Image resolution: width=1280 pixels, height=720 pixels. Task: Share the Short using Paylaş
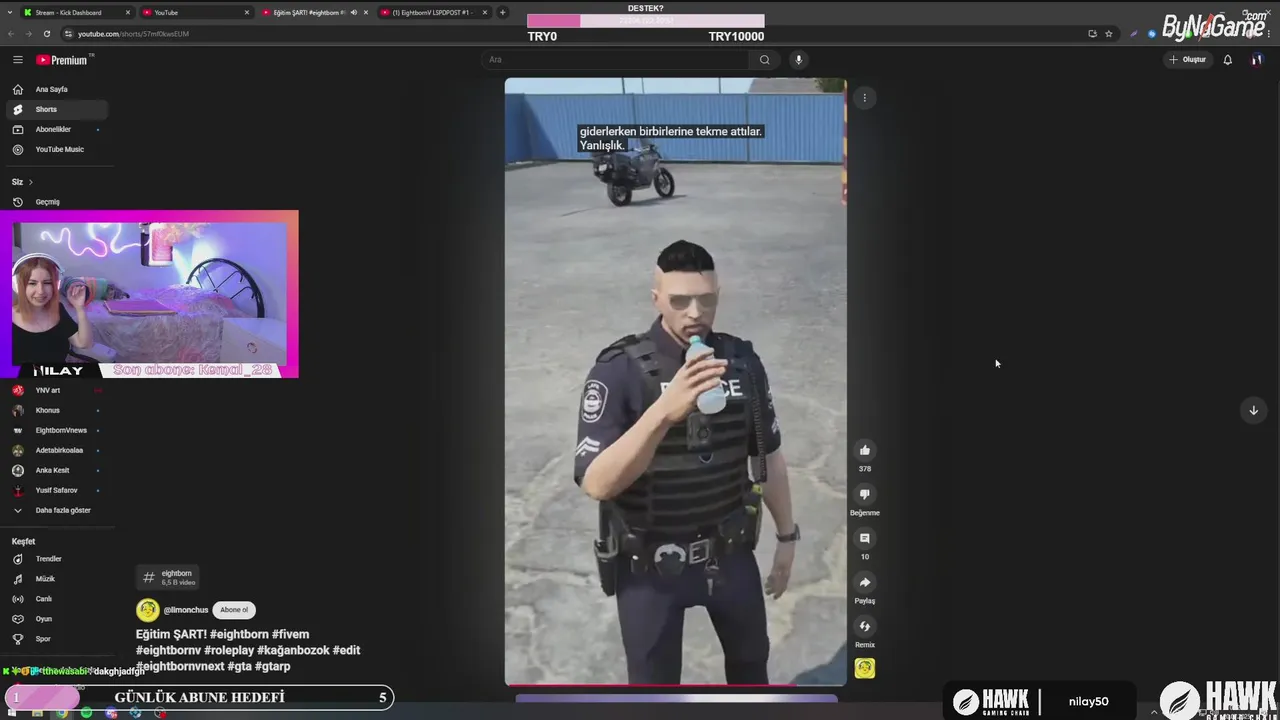coord(865,582)
